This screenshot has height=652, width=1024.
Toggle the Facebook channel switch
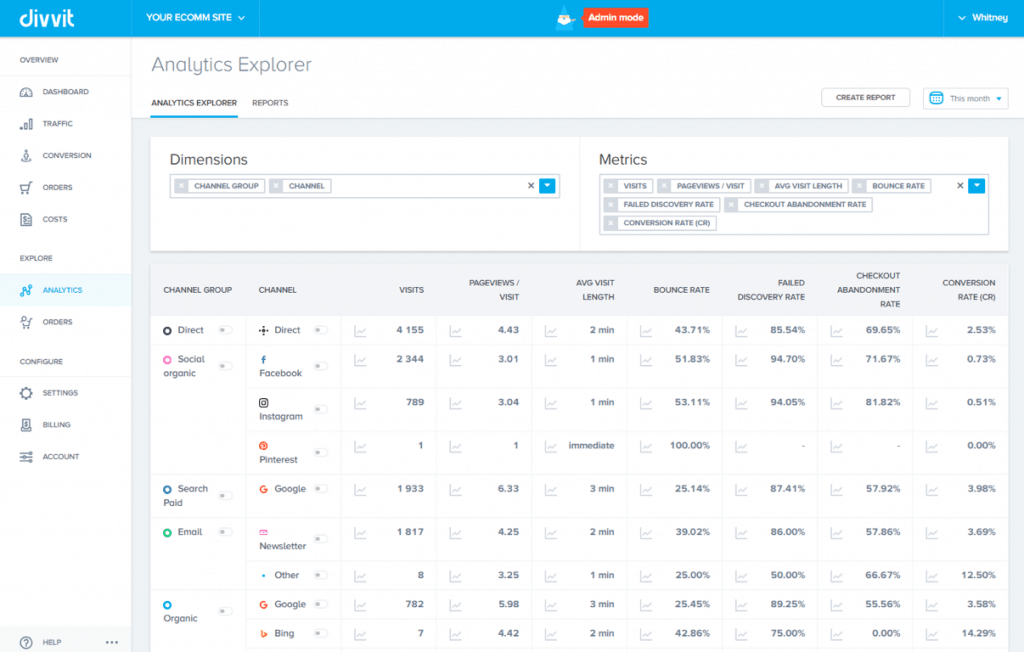pos(320,366)
